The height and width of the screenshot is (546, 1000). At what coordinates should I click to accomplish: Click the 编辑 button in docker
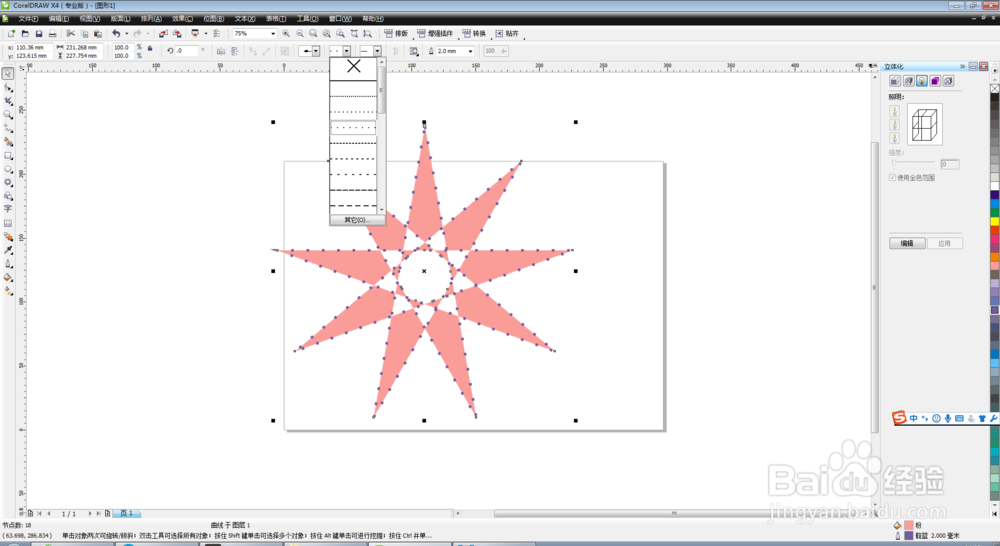point(907,243)
